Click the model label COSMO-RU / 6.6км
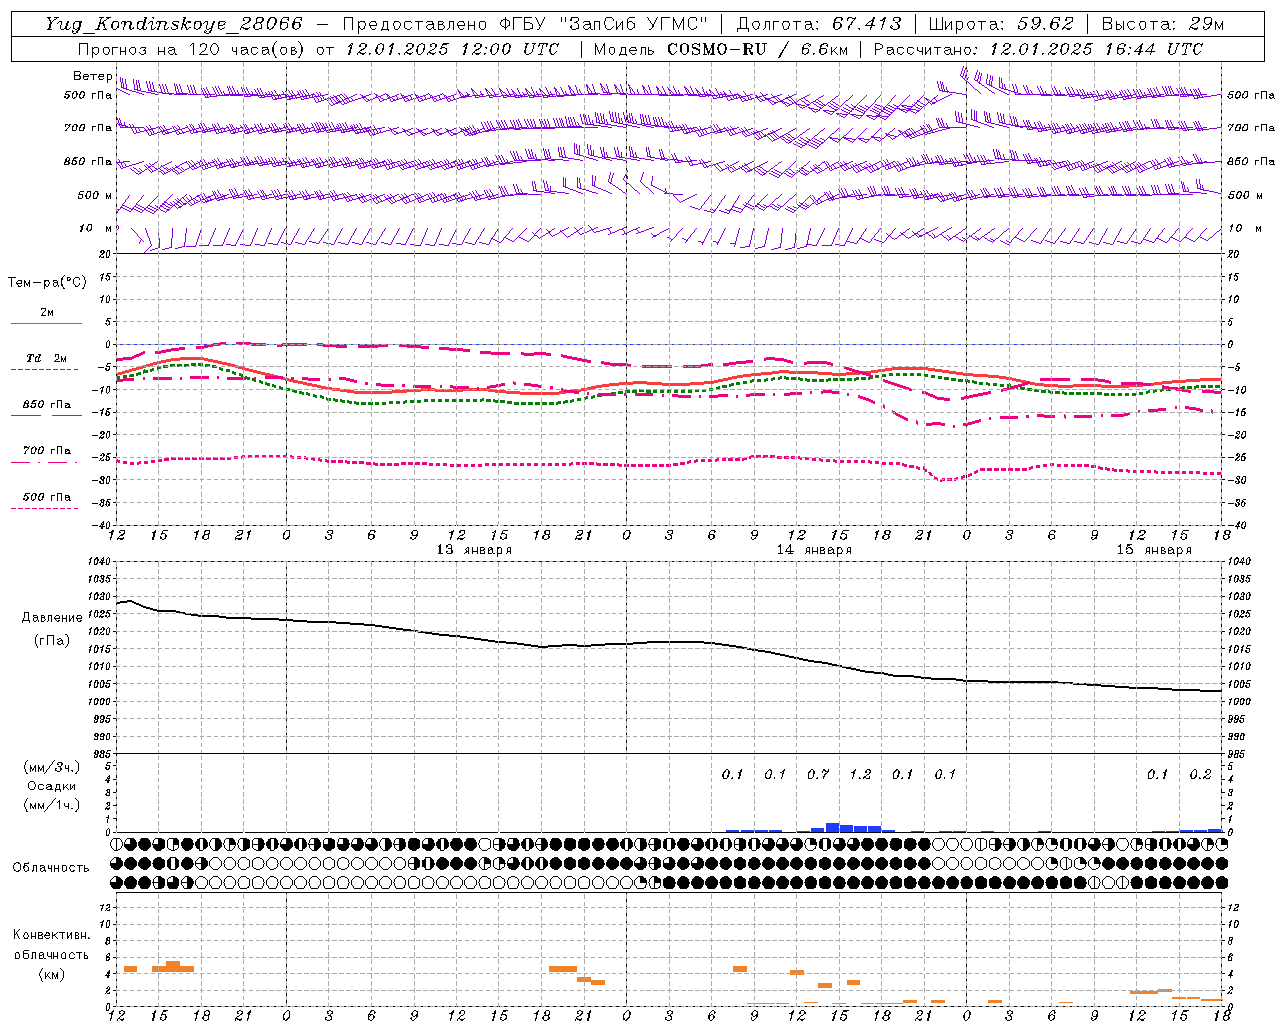The height and width of the screenshot is (1024, 1280). (757, 49)
